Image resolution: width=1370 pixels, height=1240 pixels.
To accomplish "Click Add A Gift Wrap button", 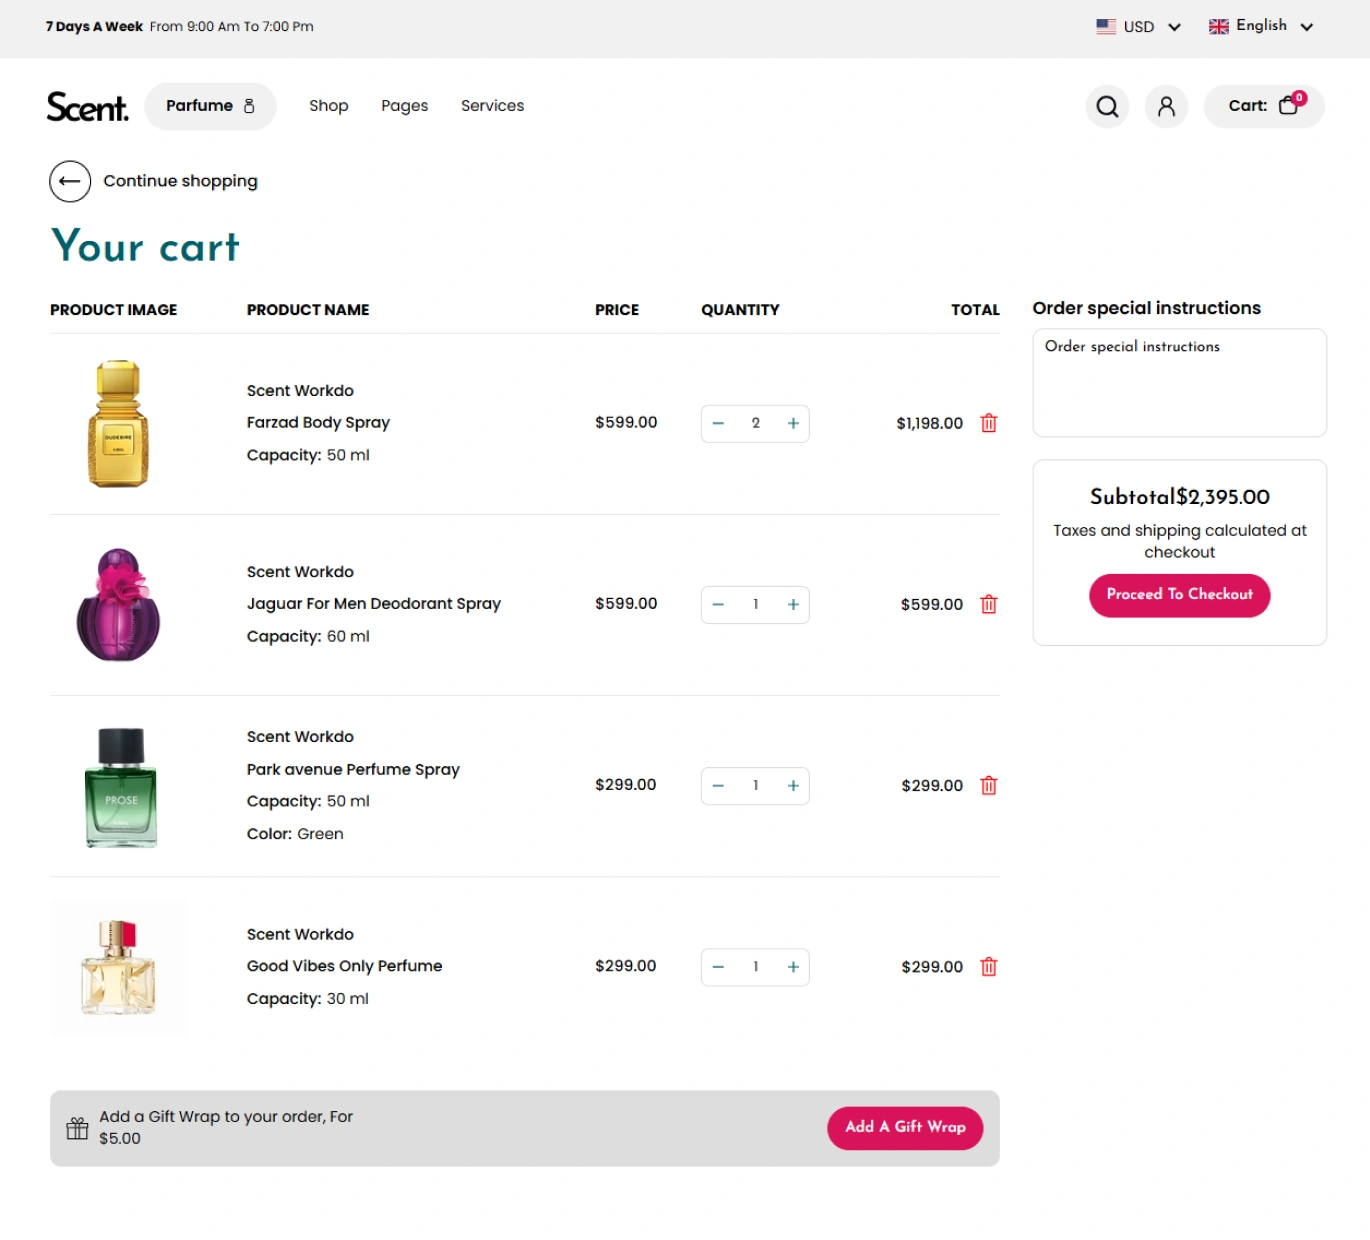I will click(x=904, y=1127).
